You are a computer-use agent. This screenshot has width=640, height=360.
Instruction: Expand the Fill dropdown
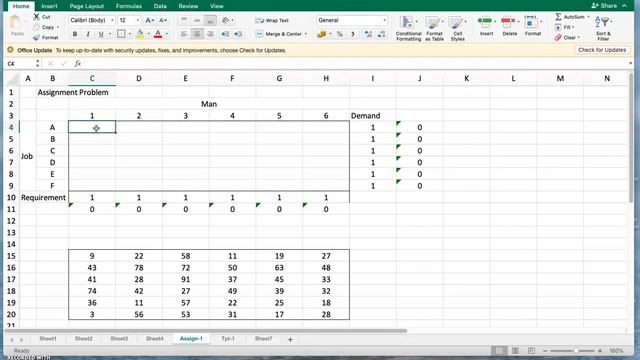[x=573, y=27]
